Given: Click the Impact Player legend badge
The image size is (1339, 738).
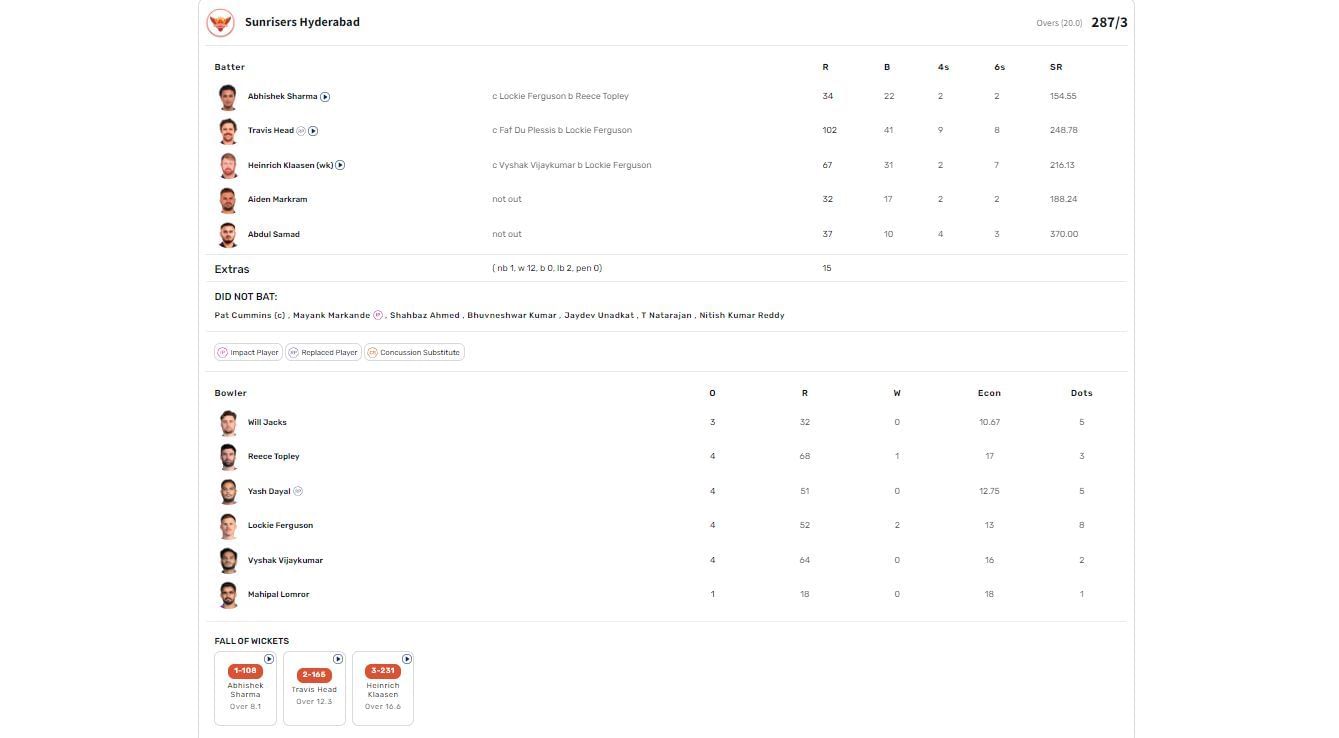Looking at the screenshot, I should 247,352.
